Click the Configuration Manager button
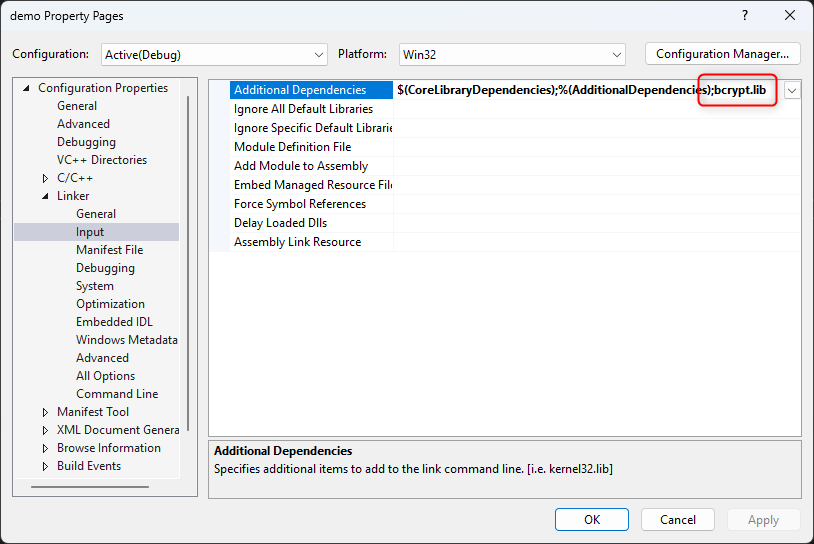The image size is (814, 544). pyautogui.click(x=722, y=54)
